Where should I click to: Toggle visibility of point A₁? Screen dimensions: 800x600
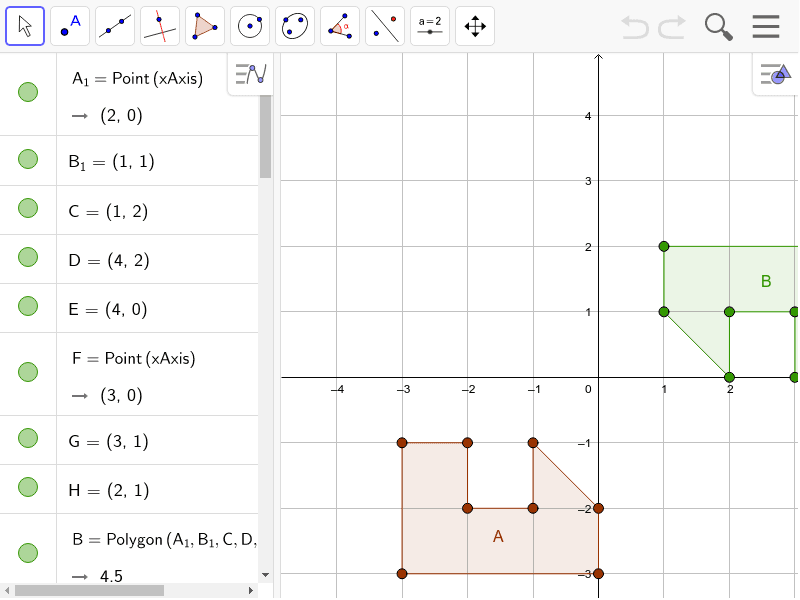click(x=28, y=92)
